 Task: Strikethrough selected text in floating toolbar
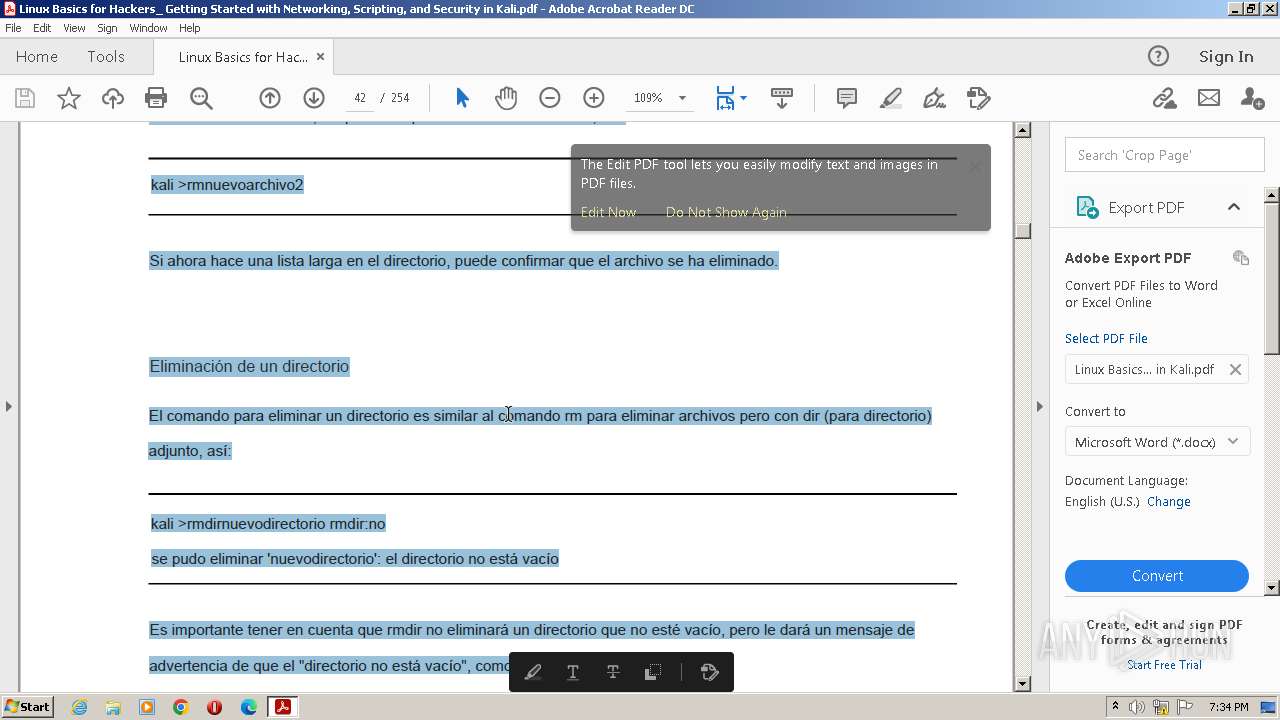click(x=613, y=672)
